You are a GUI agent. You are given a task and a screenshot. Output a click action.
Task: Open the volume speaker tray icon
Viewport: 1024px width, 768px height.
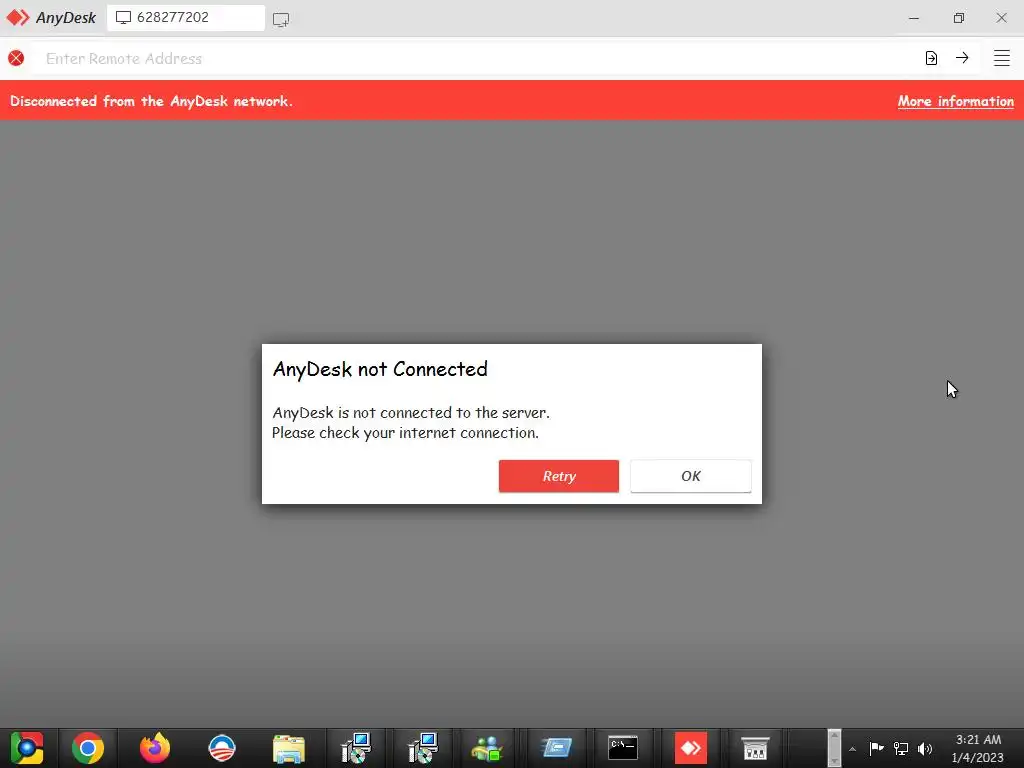point(925,748)
